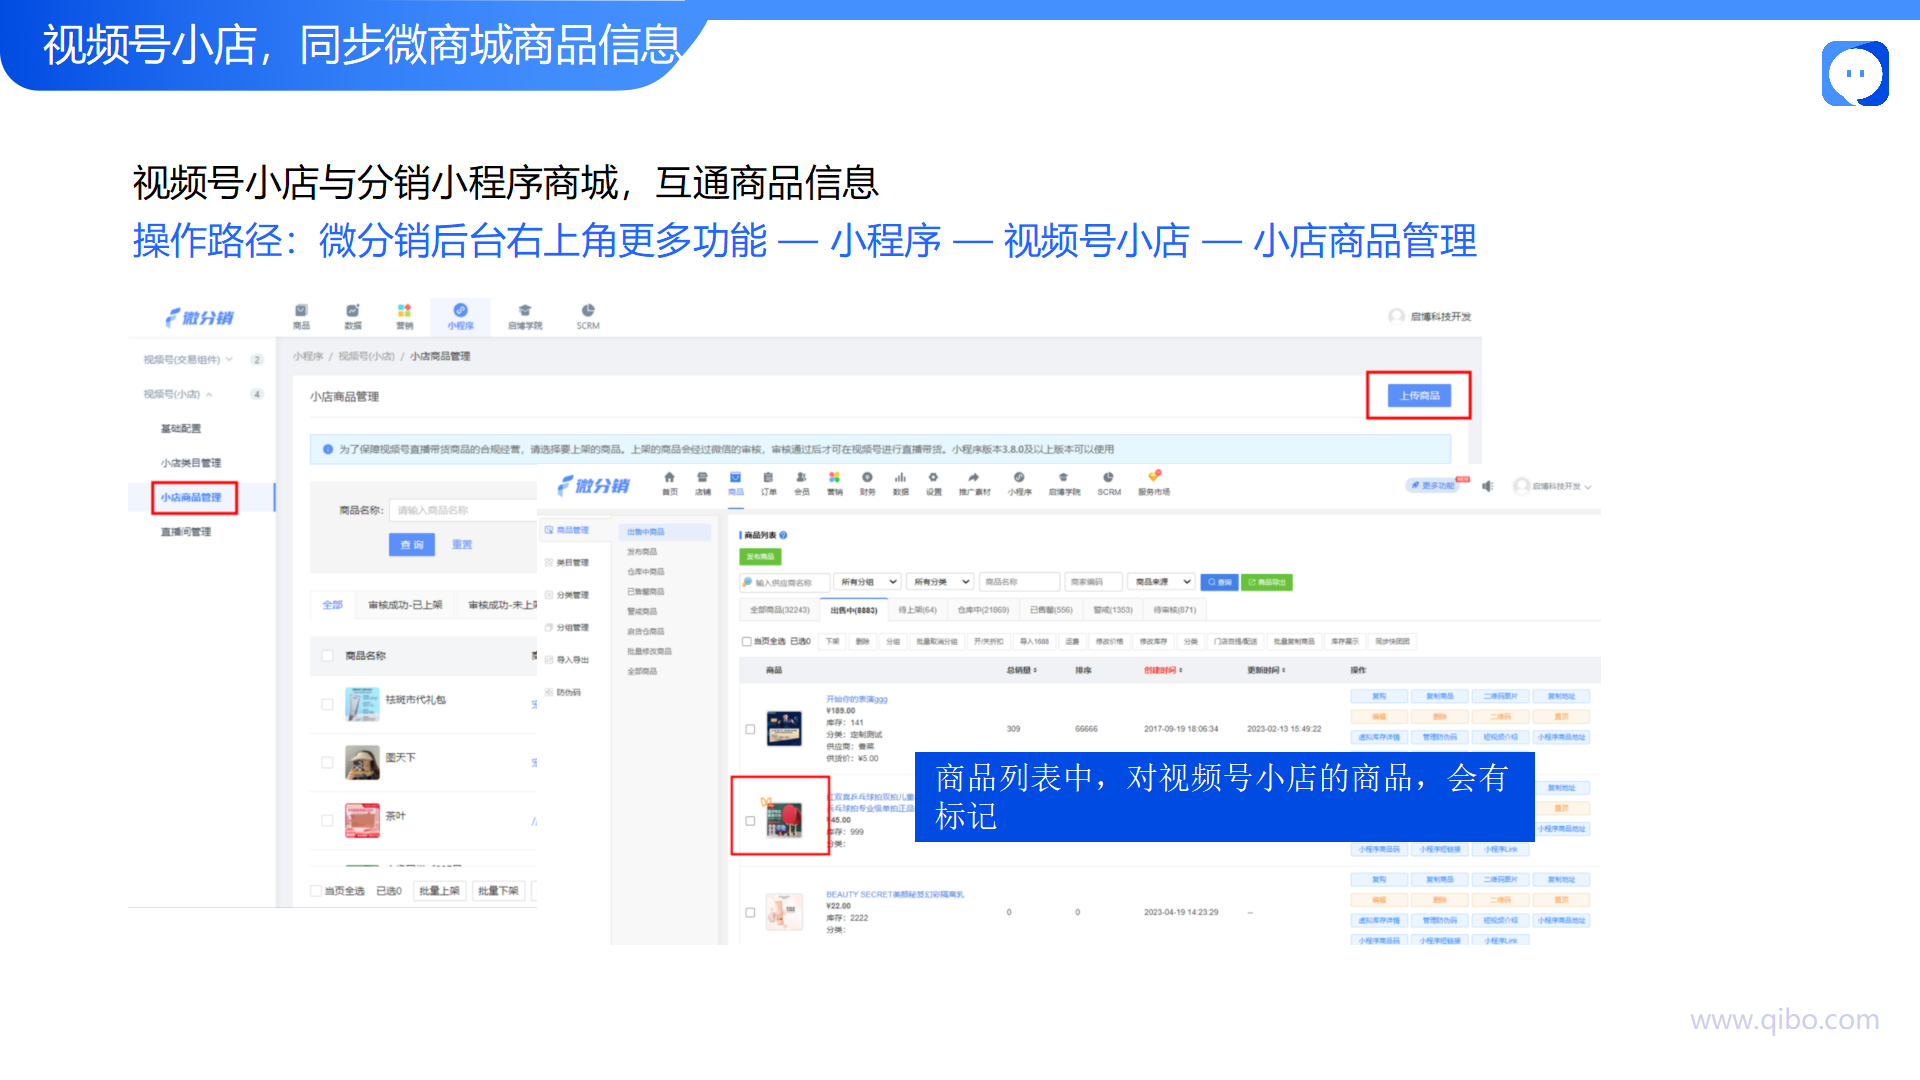
Task: Open 数据 icon in the 小店商品管理 window
Action: [x=353, y=316]
